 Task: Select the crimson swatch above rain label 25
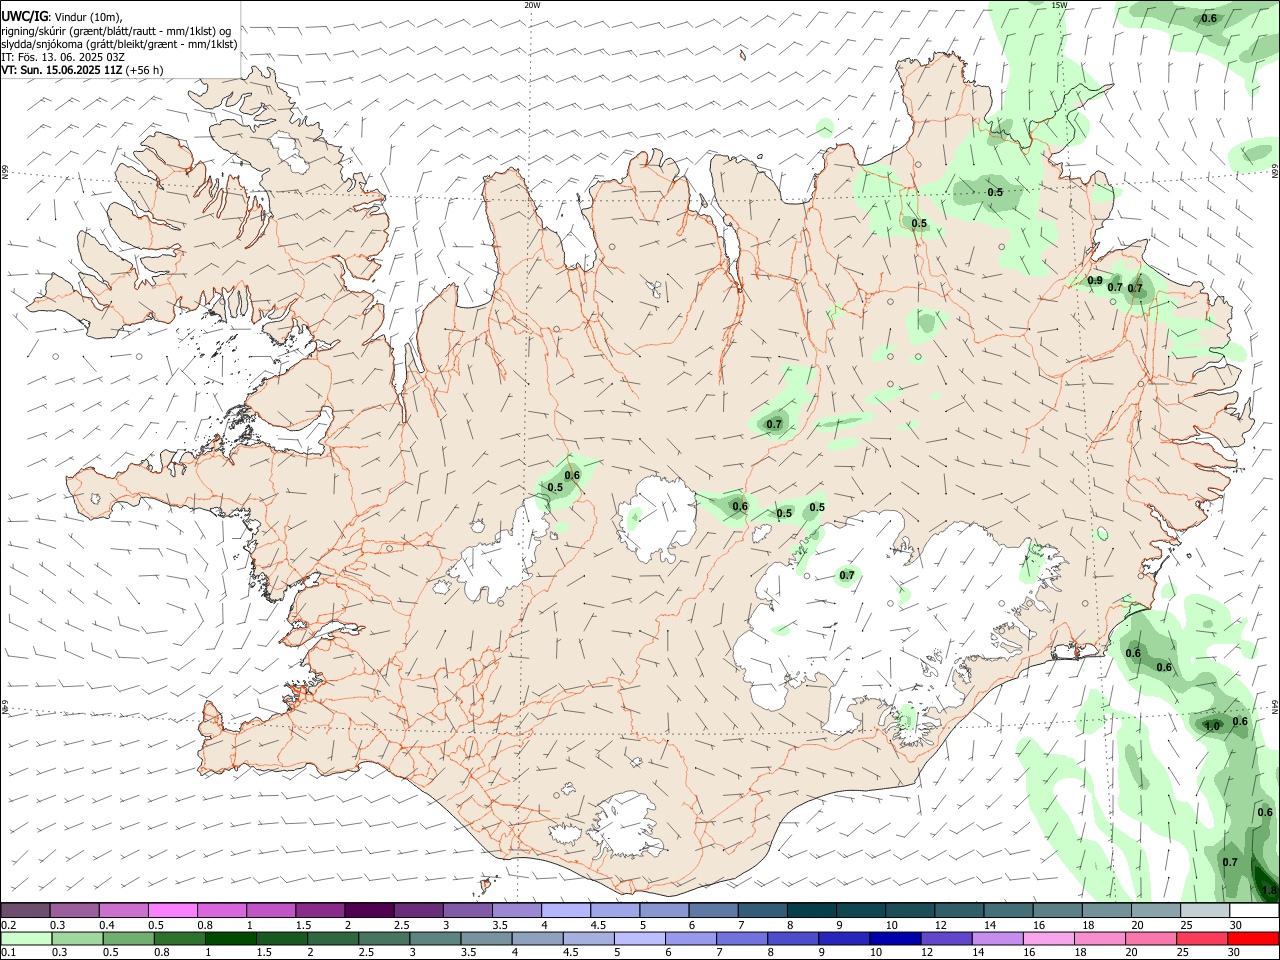tap(1202, 938)
